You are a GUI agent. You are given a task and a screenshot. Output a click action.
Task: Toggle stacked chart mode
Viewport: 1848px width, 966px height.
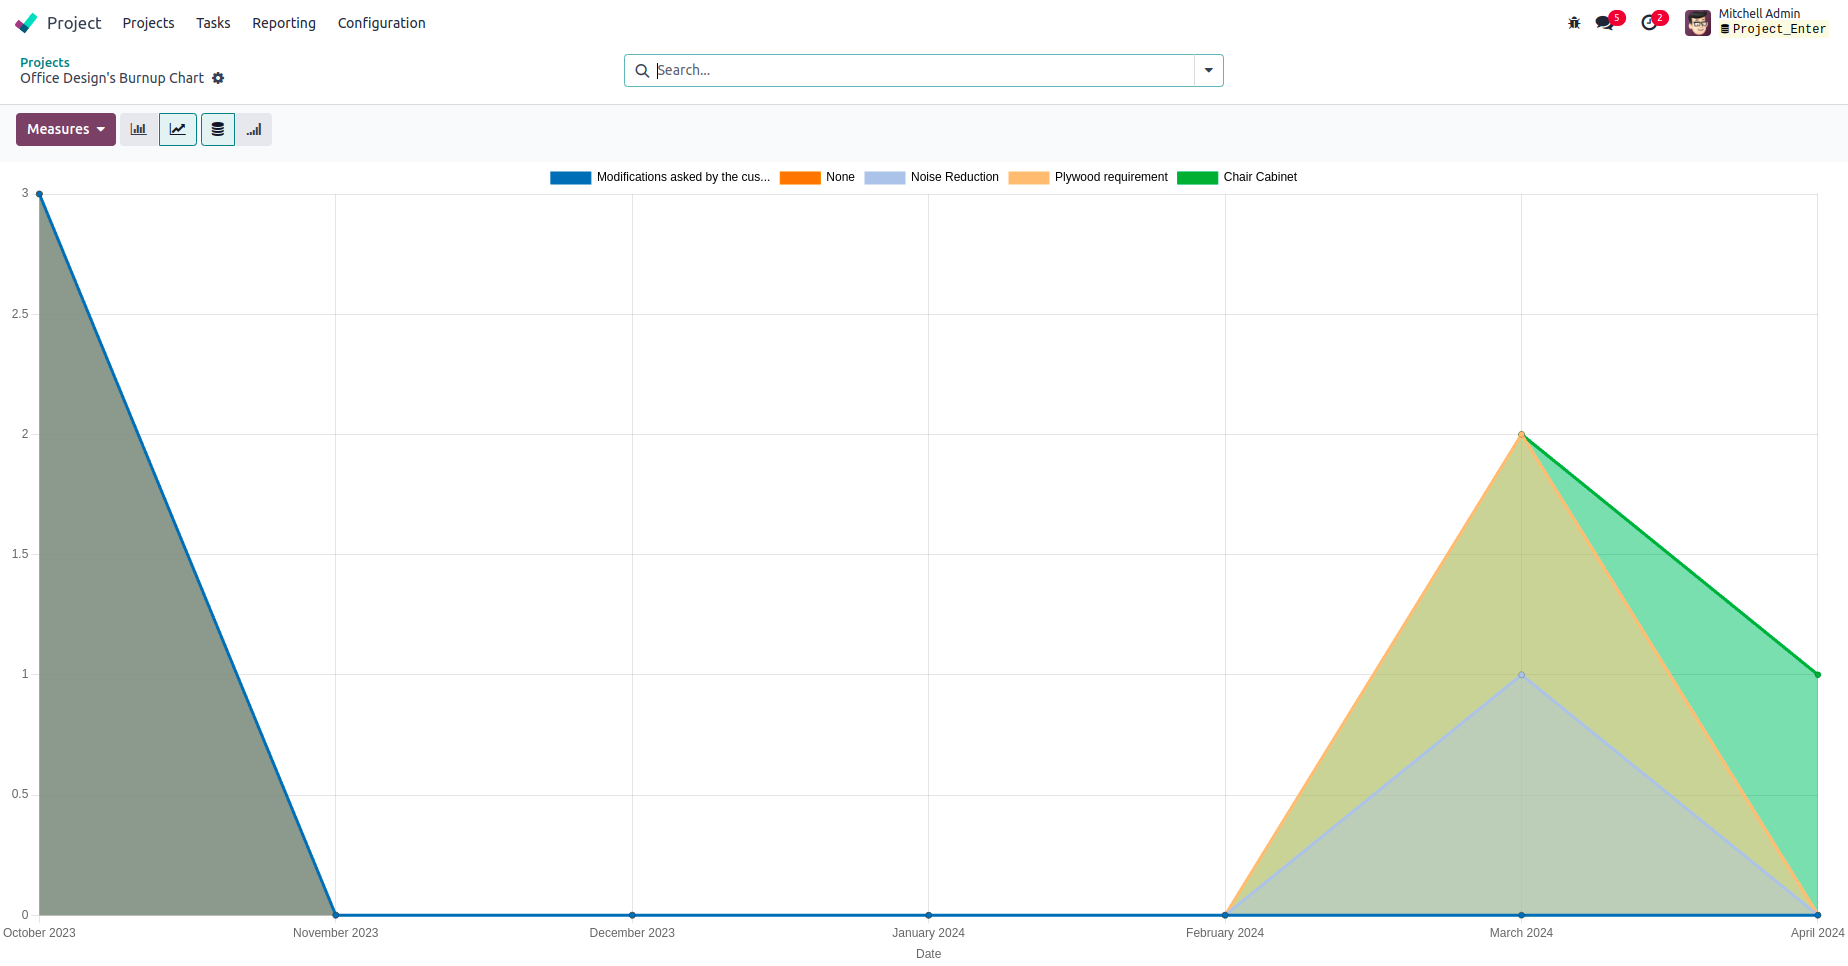218,129
